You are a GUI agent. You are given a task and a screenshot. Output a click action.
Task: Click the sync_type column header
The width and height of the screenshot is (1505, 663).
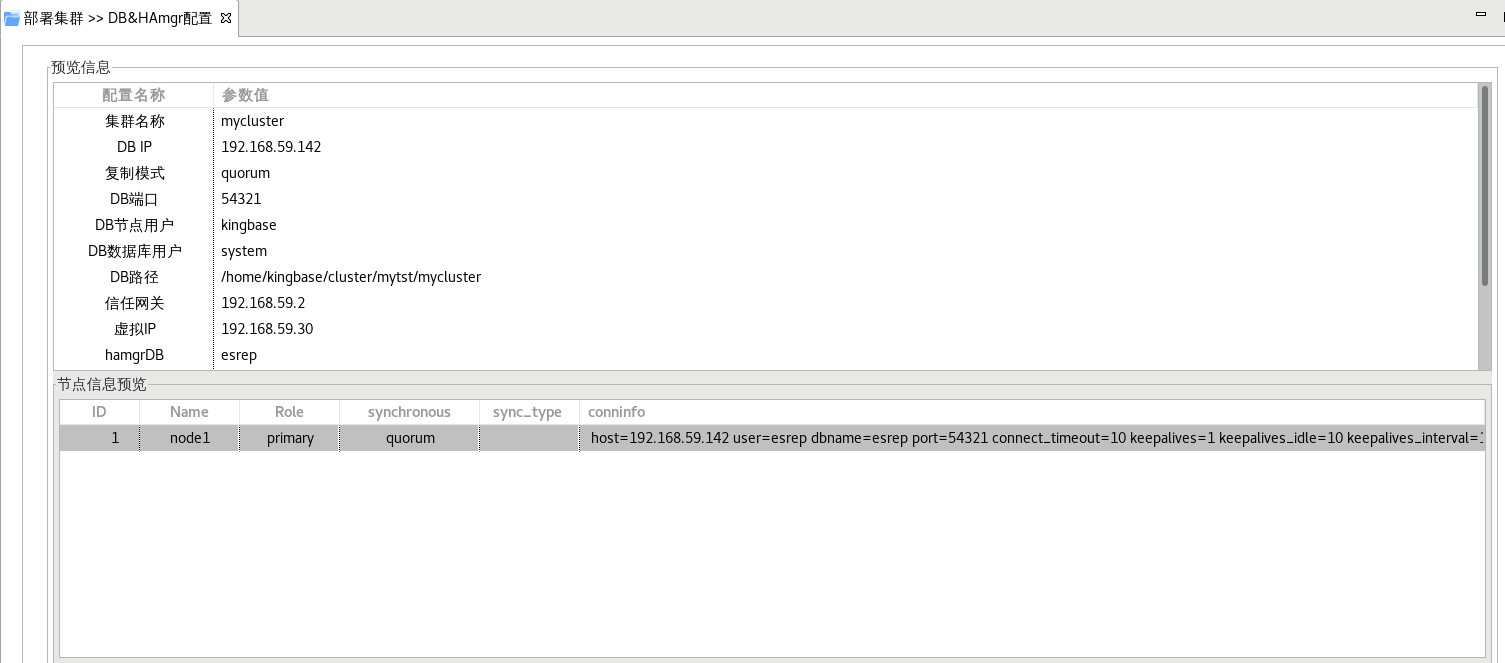click(527, 412)
